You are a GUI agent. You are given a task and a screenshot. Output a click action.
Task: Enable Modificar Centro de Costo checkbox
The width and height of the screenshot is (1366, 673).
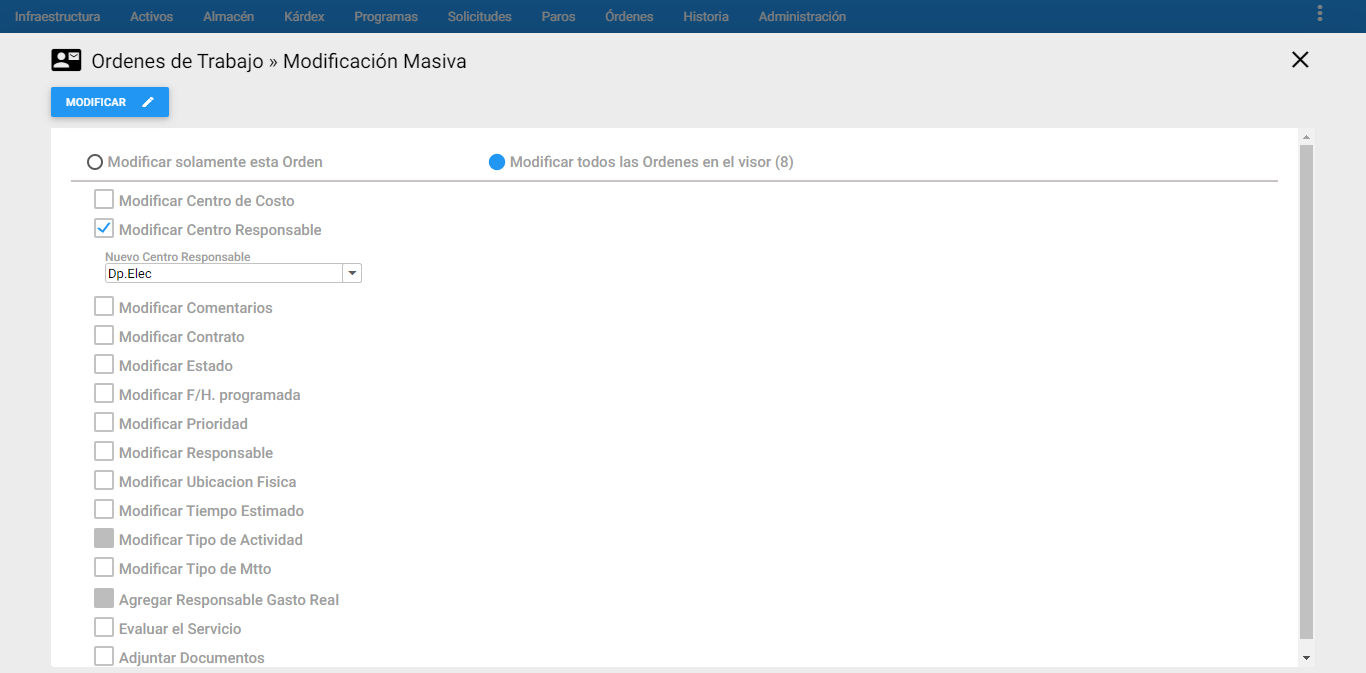pos(104,199)
